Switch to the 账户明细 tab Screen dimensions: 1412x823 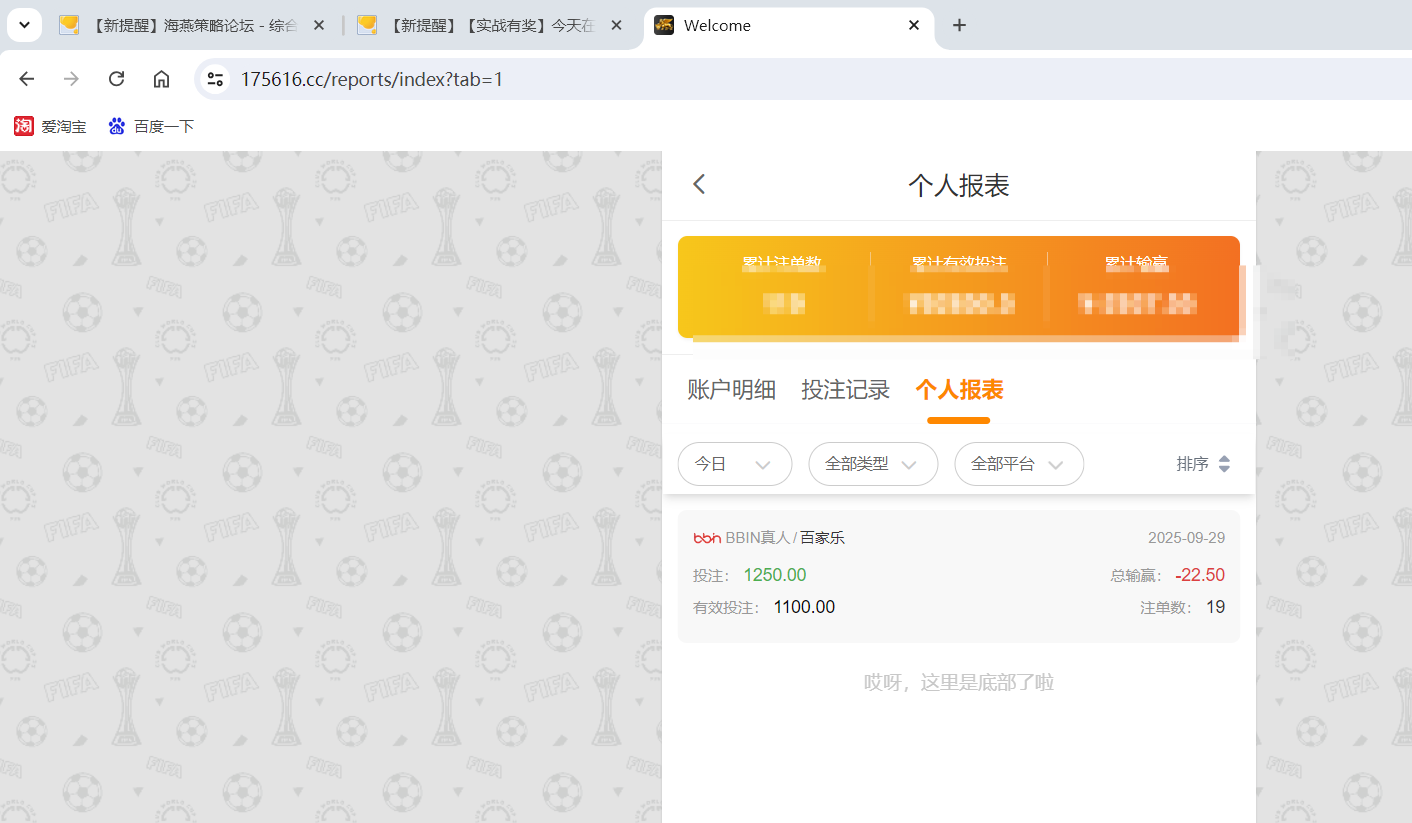click(x=731, y=390)
